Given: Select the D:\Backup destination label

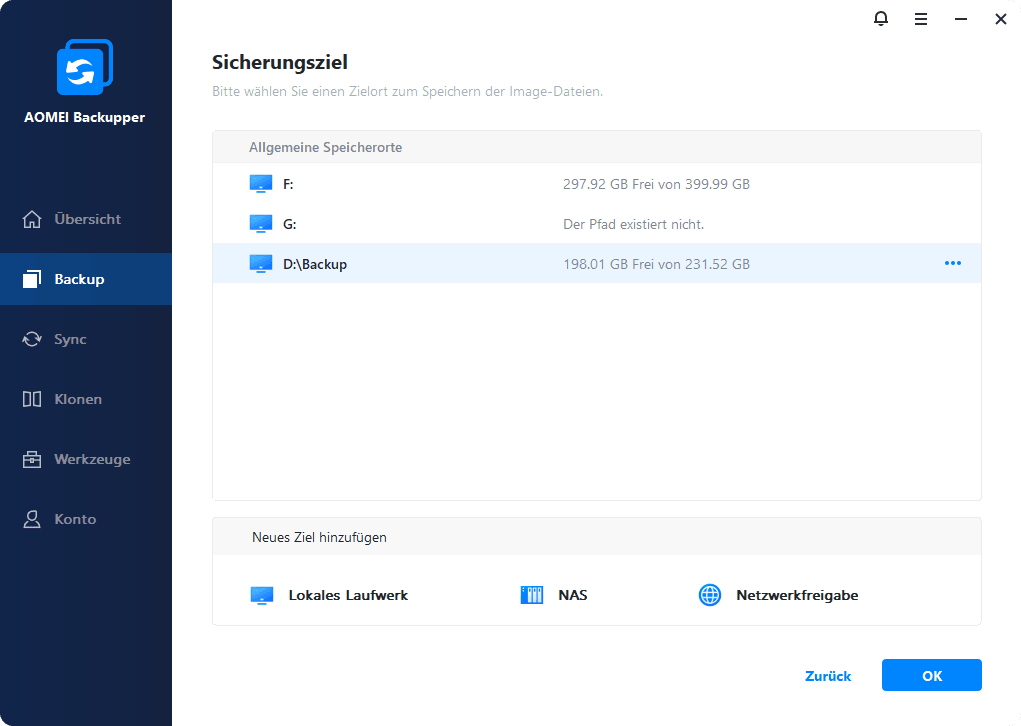Looking at the screenshot, I should [x=315, y=264].
